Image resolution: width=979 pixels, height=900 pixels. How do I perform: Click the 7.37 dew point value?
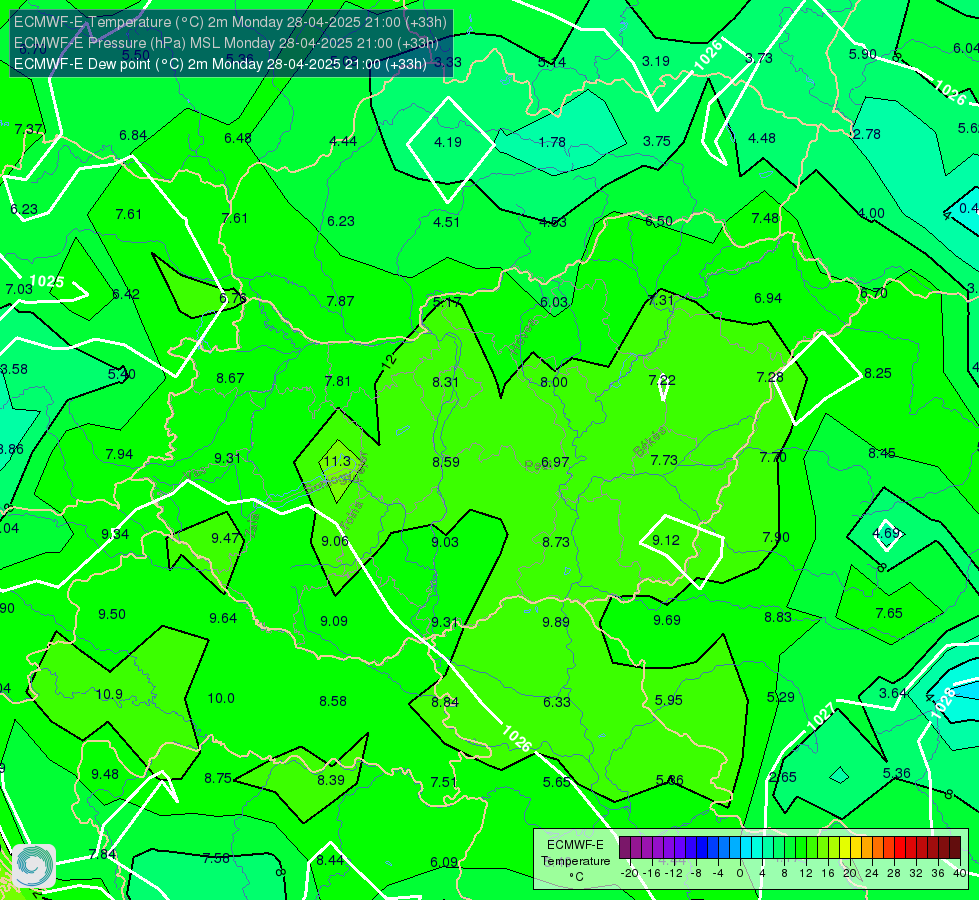(x=28, y=129)
